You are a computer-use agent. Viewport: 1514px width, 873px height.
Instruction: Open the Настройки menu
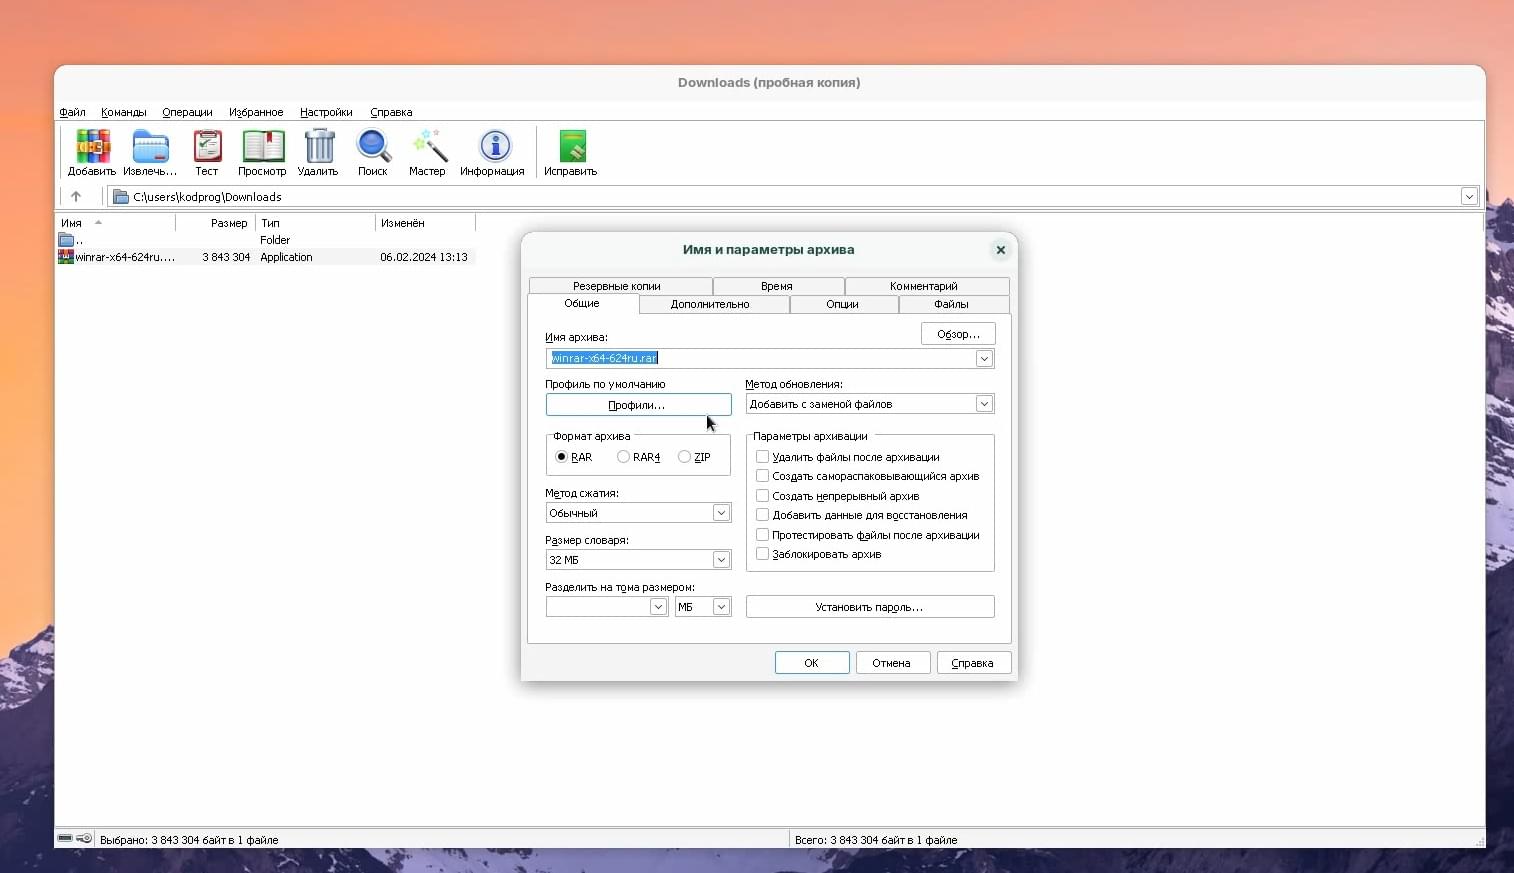coord(326,112)
